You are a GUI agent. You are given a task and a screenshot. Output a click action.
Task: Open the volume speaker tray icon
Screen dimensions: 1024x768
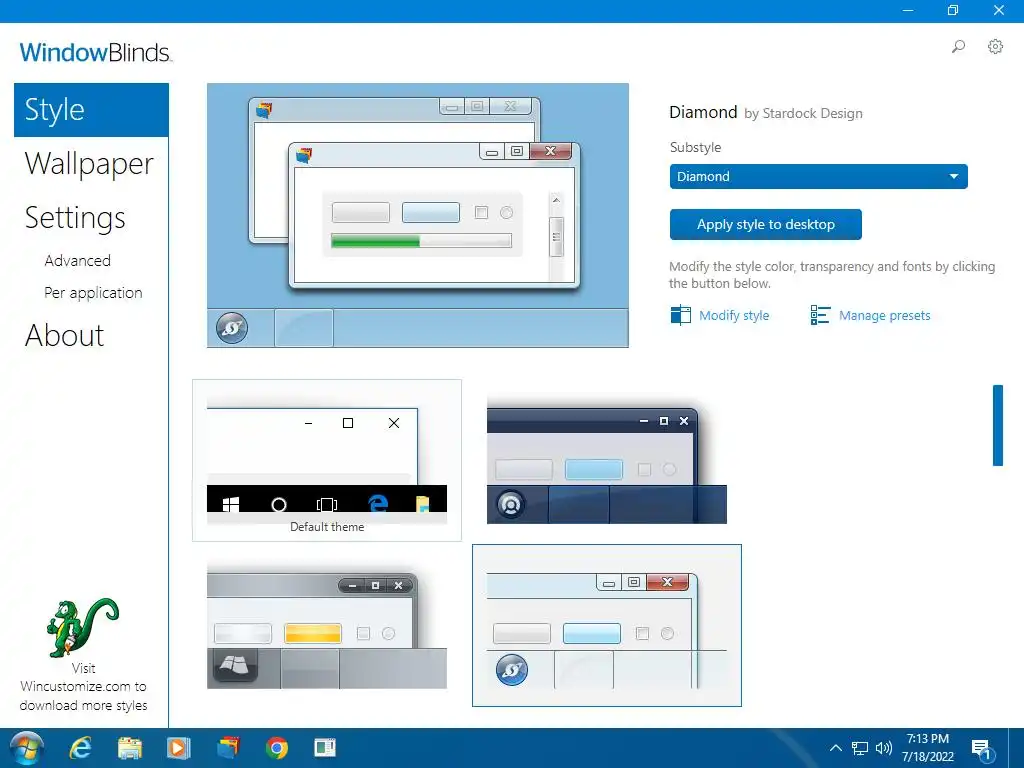(884, 748)
